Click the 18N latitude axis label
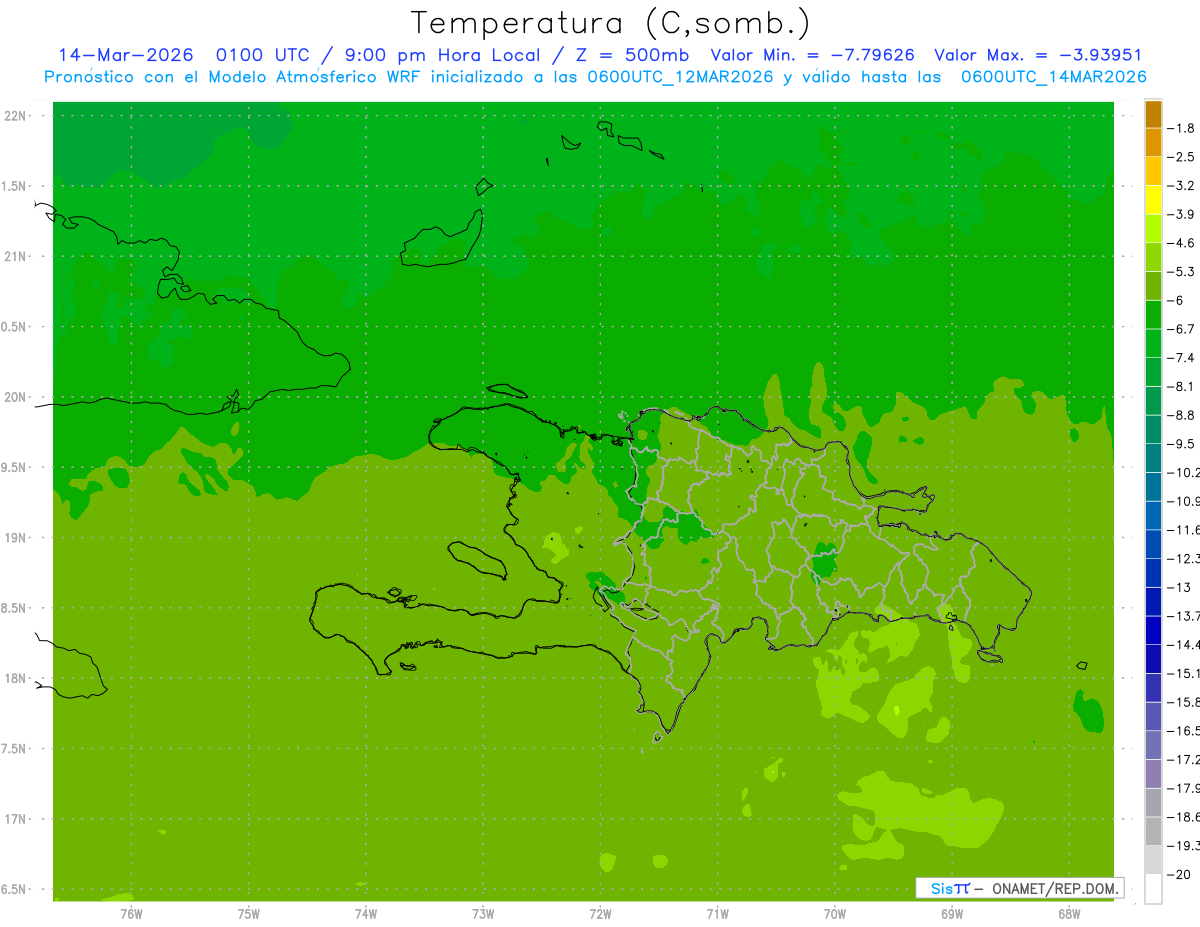This screenshot has width=1200, height=927. pos(16,679)
